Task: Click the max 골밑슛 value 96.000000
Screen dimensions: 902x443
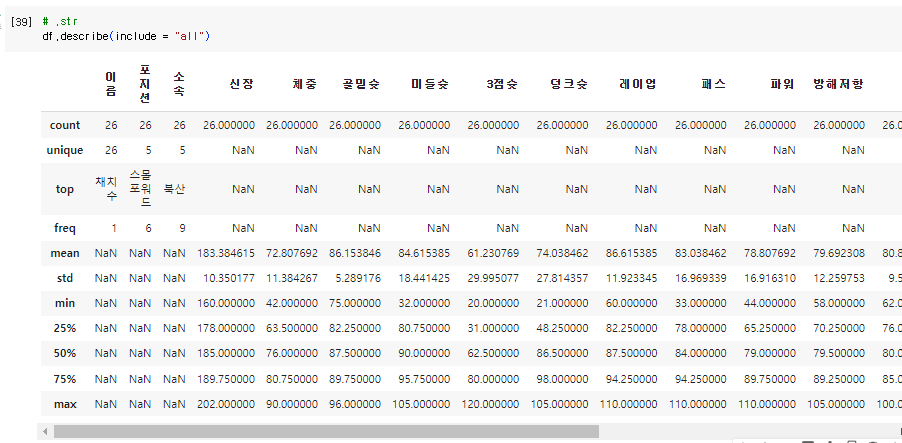Action: [355, 404]
